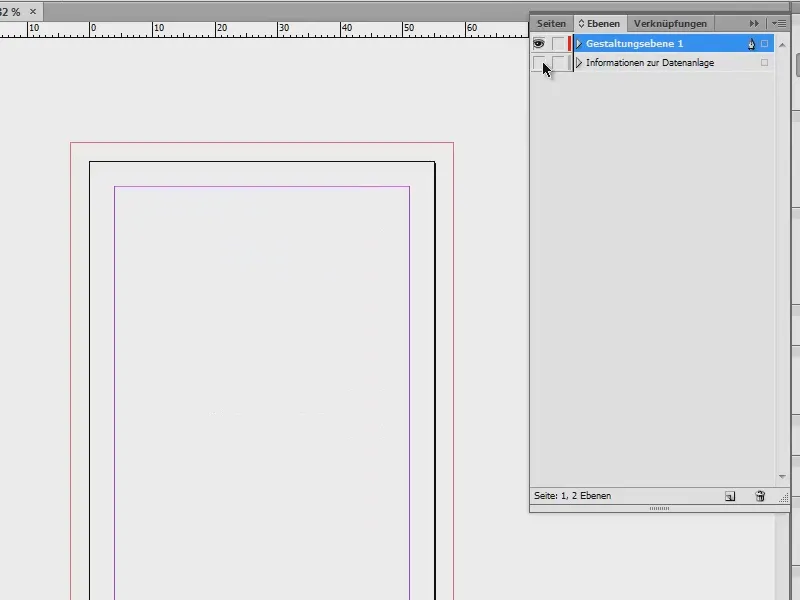Open the layers panel flyout menu
This screenshot has width=800, height=600.
[779, 23]
